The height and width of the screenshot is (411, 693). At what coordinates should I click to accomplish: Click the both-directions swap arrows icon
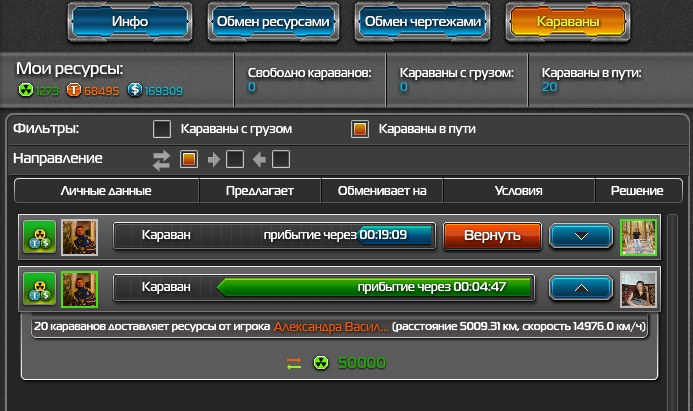[161, 160]
